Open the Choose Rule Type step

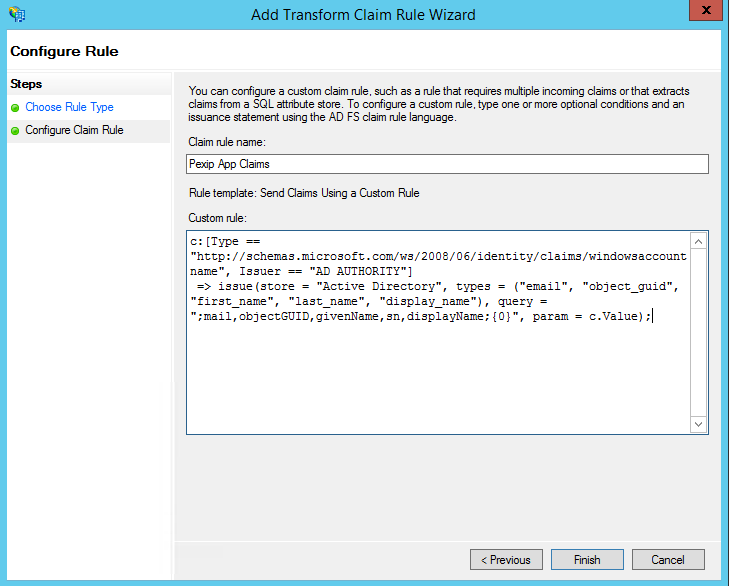coord(69,107)
